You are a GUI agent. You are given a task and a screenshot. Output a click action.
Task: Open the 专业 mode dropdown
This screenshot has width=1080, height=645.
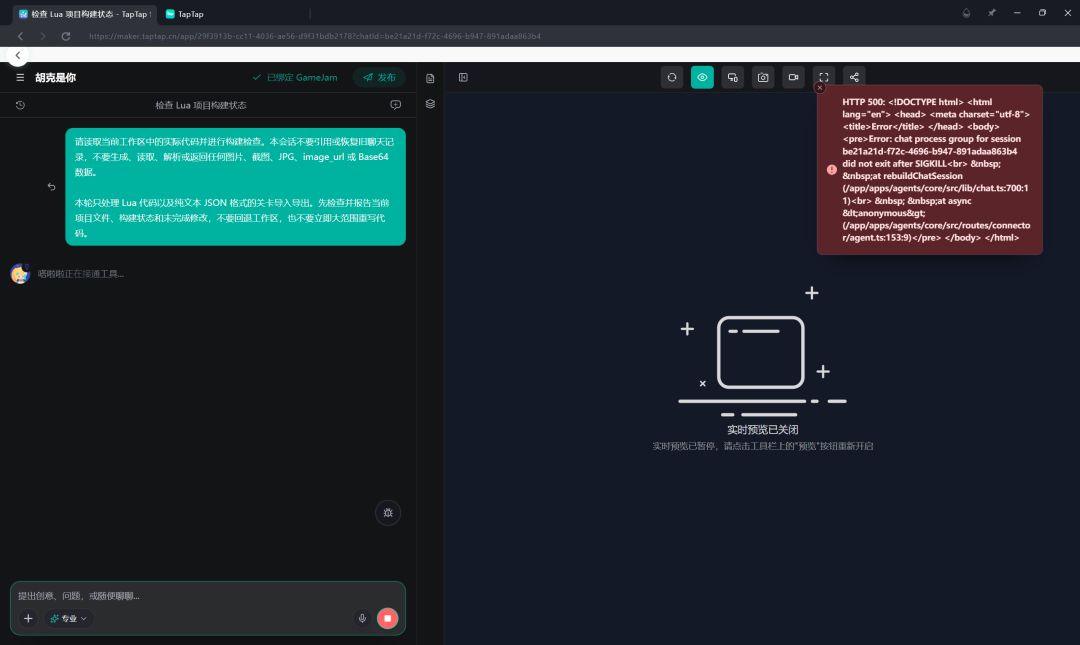(x=68, y=619)
